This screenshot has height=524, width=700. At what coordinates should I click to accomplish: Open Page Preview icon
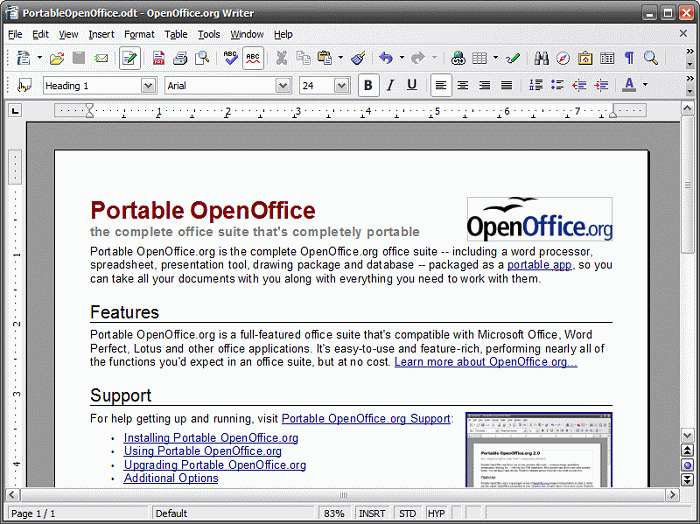[202, 58]
